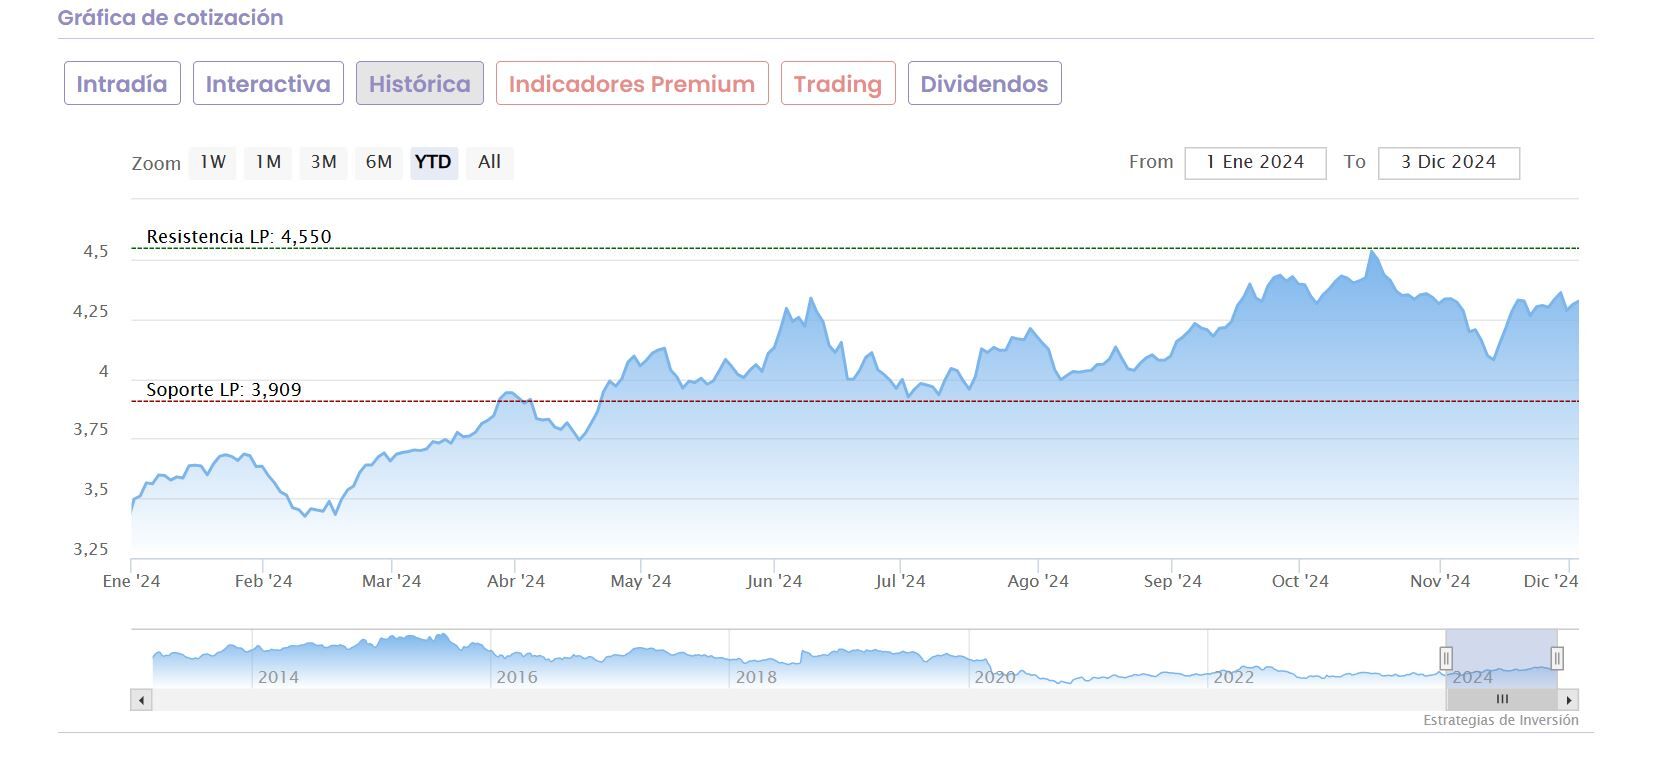Screen dimensions: 1655x758
Task: Set zoom range to 1M
Action: 268,162
